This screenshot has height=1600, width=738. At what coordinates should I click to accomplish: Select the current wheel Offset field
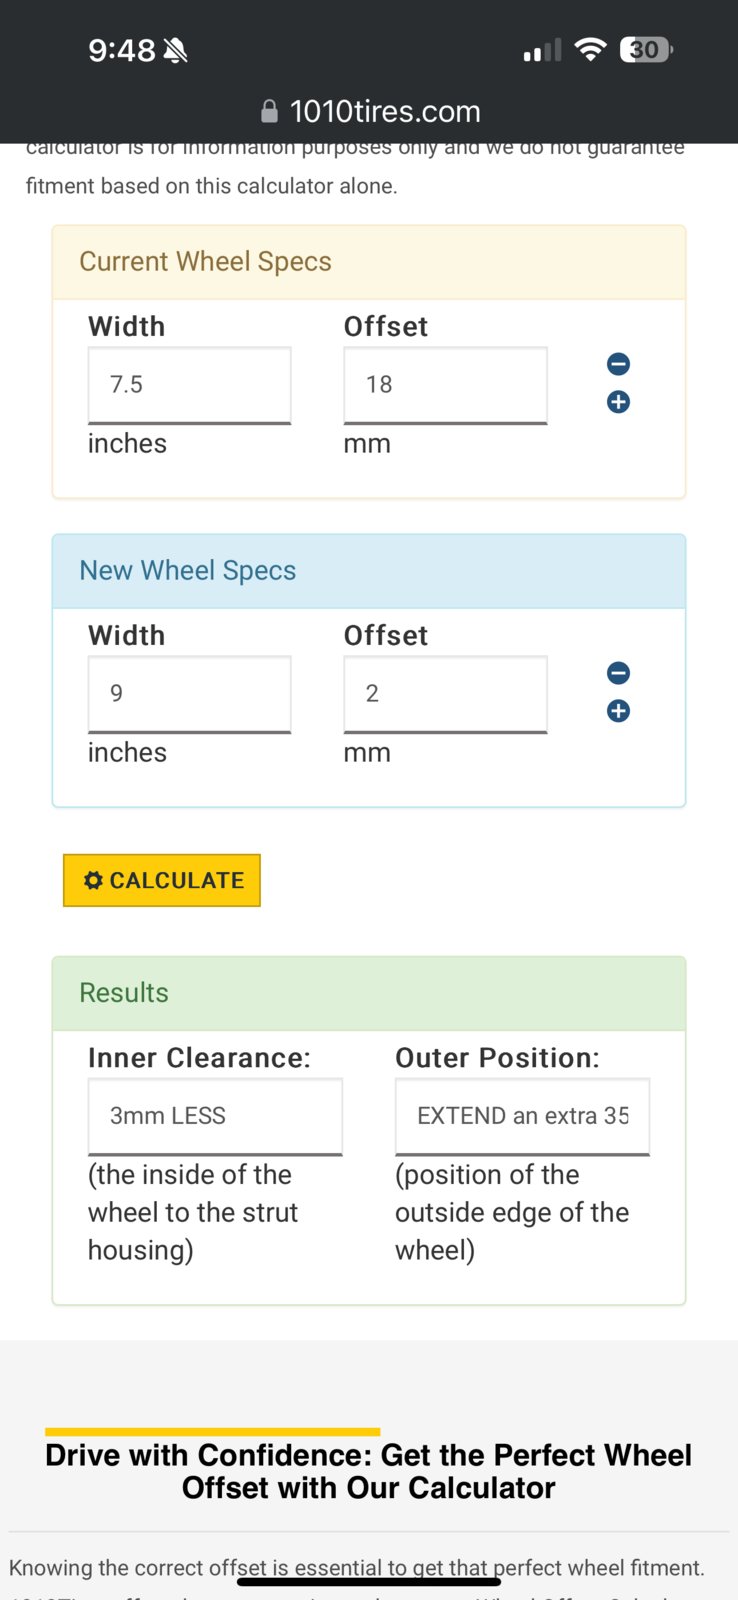tap(445, 385)
